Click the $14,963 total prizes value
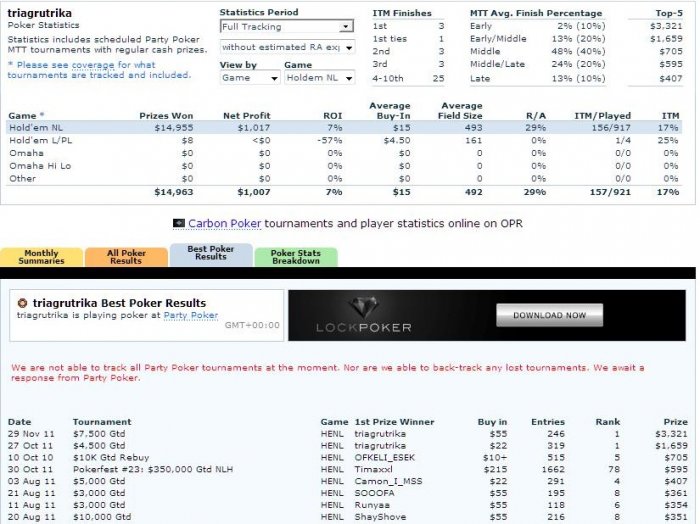The image size is (700, 524). coord(174,192)
